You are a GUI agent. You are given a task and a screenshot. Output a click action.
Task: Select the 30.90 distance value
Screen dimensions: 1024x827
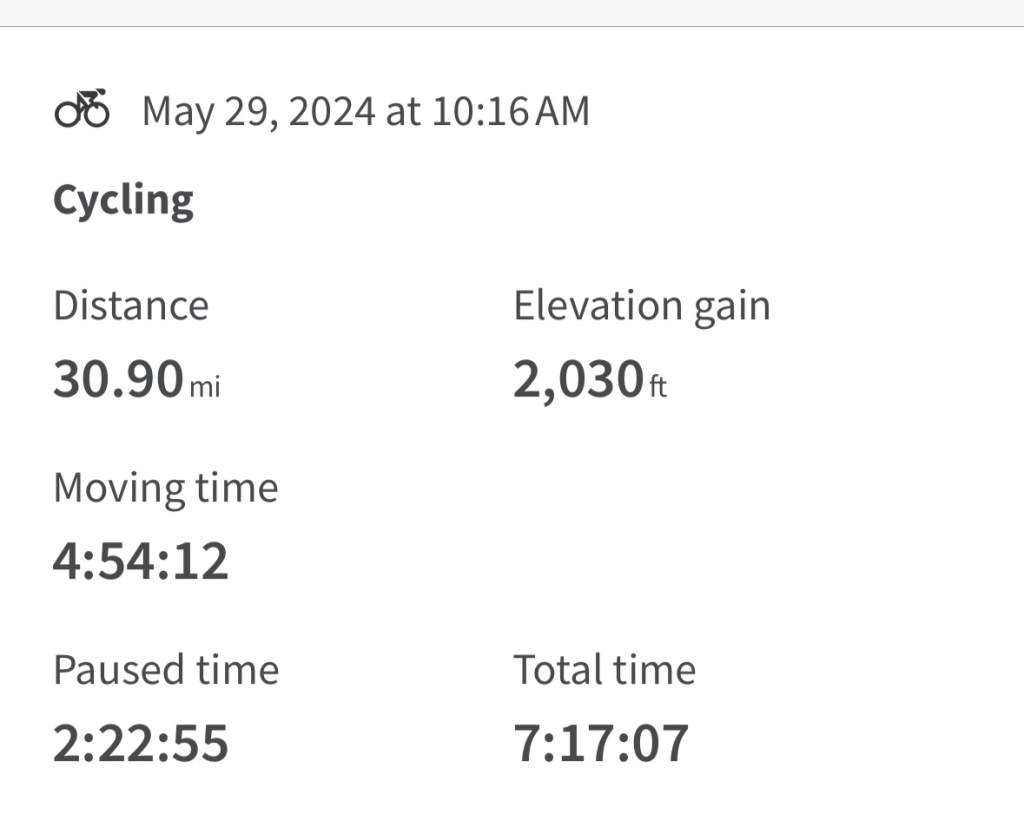(118, 380)
